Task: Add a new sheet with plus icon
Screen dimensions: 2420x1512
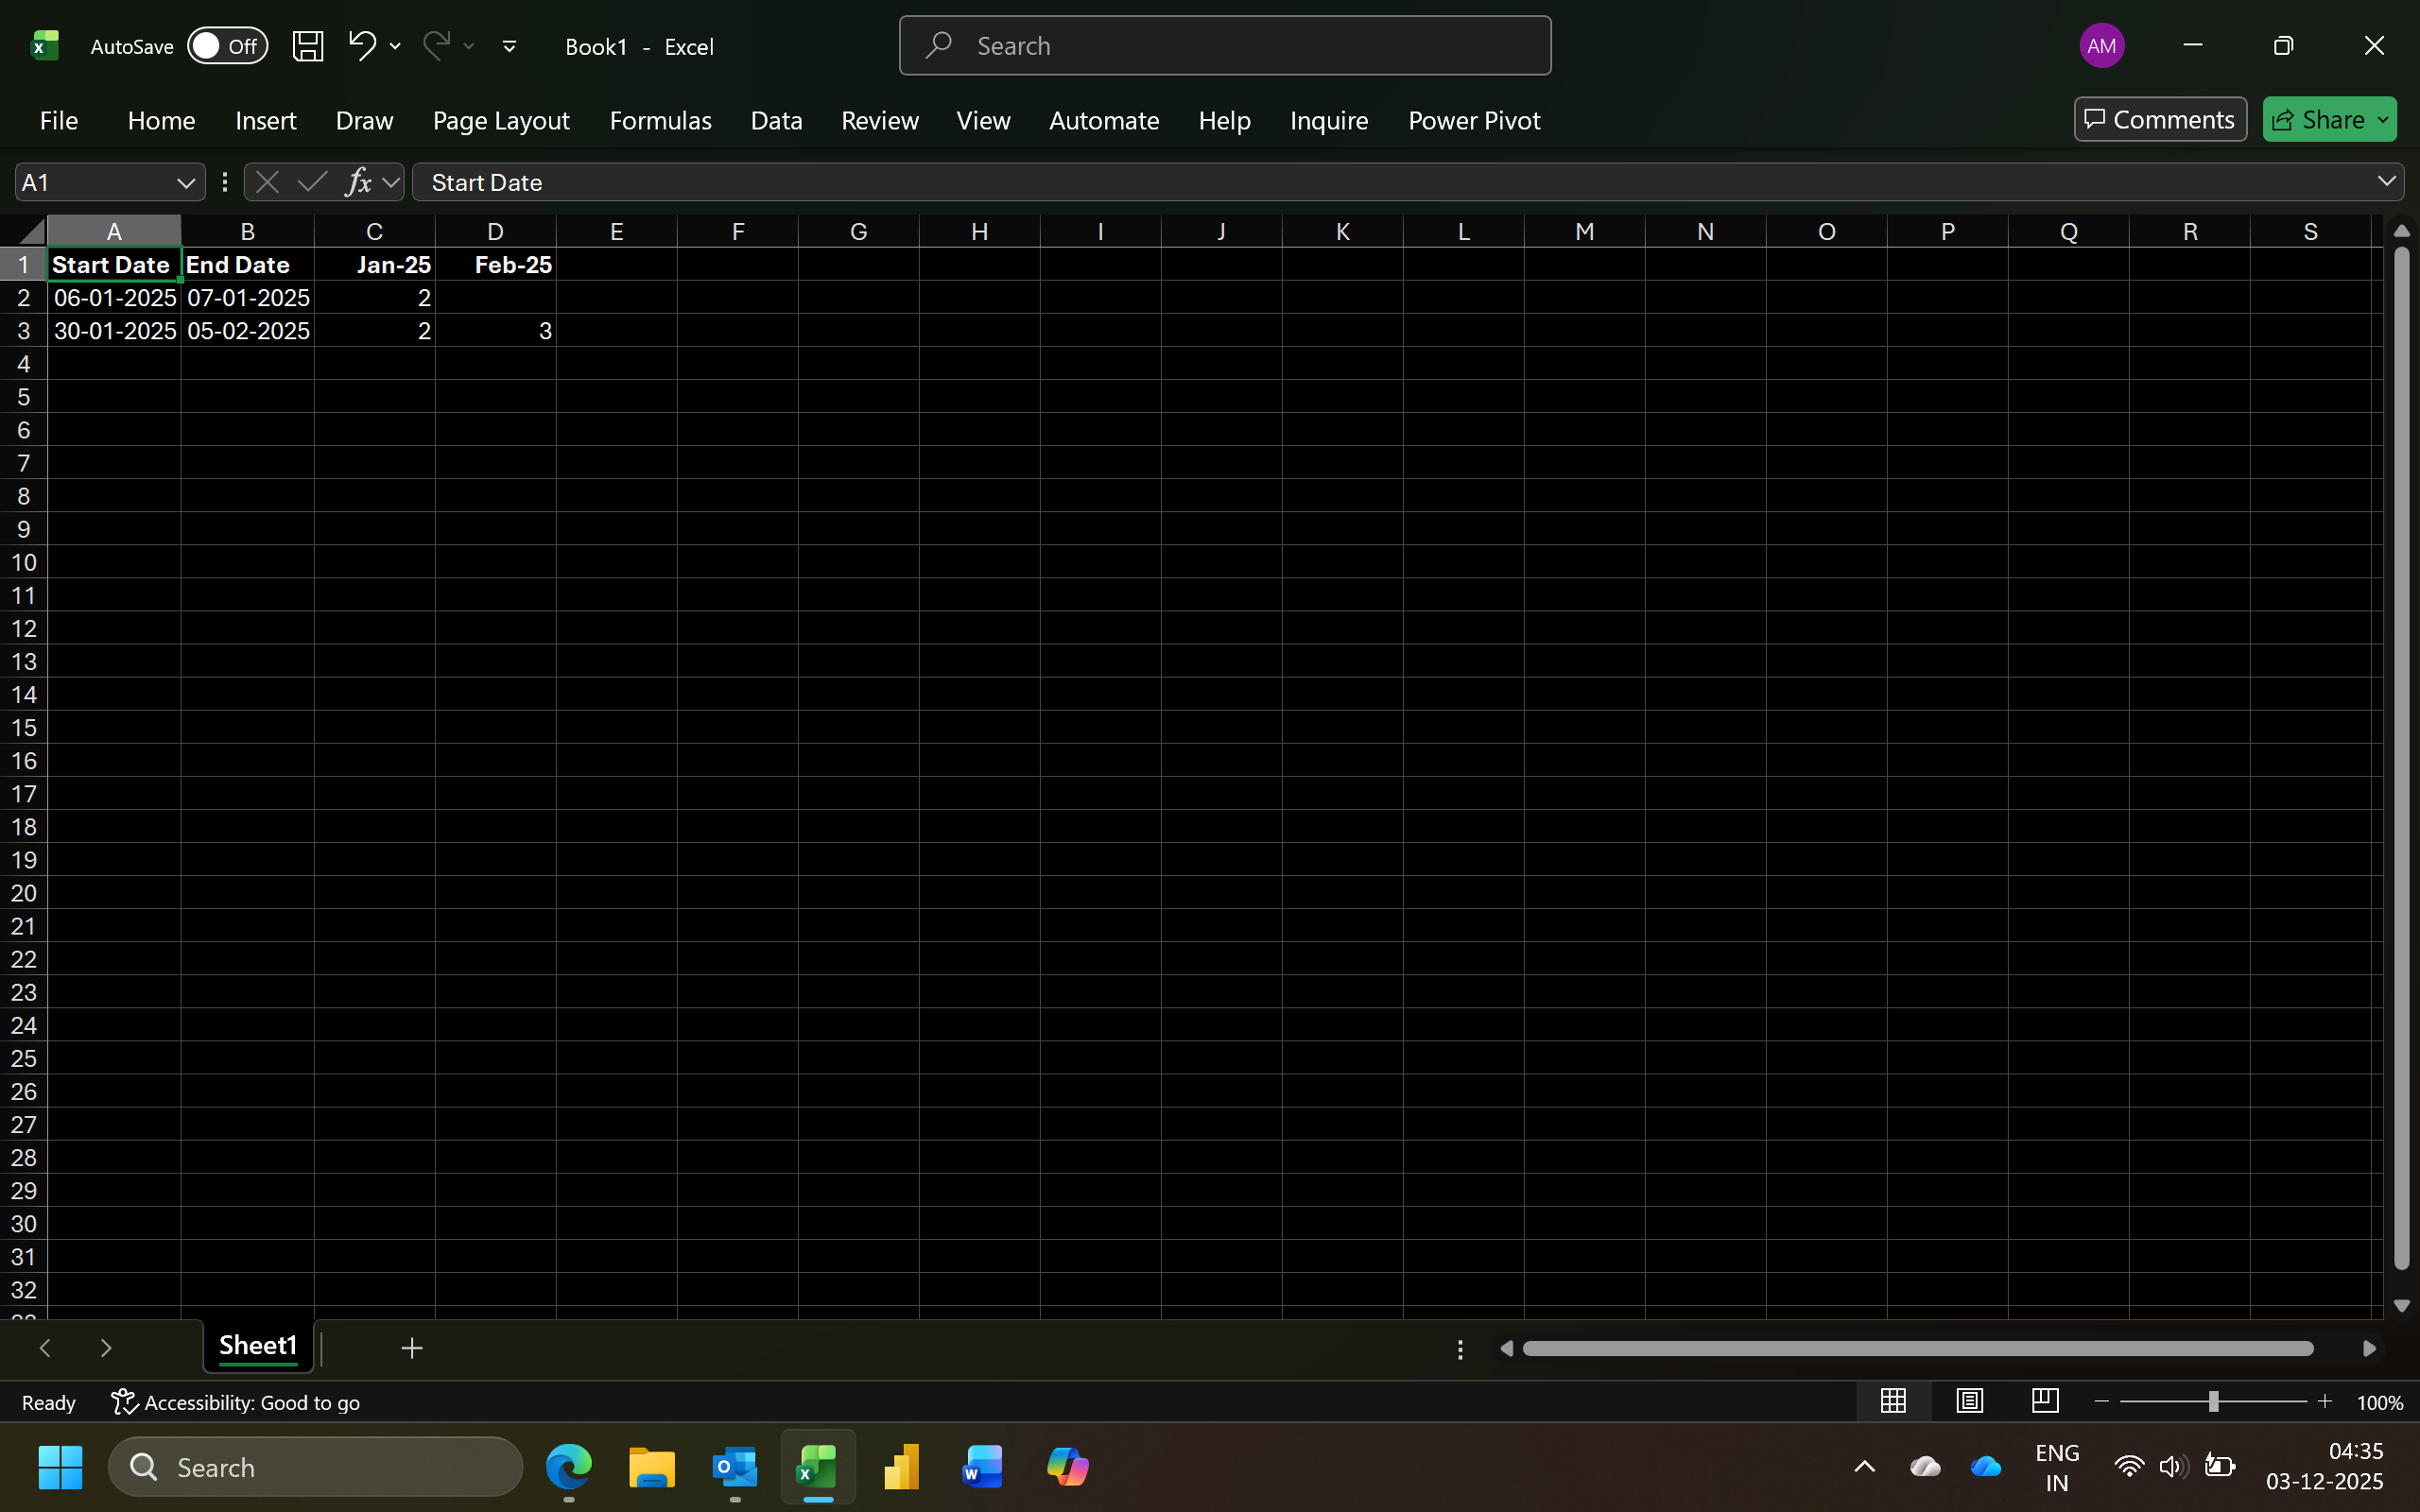Action: pos(411,1348)
